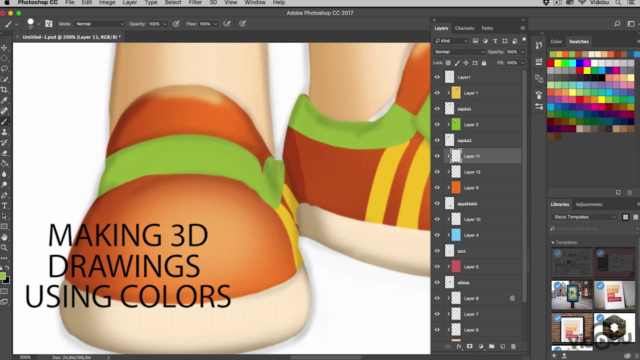Switch to the Adjustments tab

tap(589, 204)
